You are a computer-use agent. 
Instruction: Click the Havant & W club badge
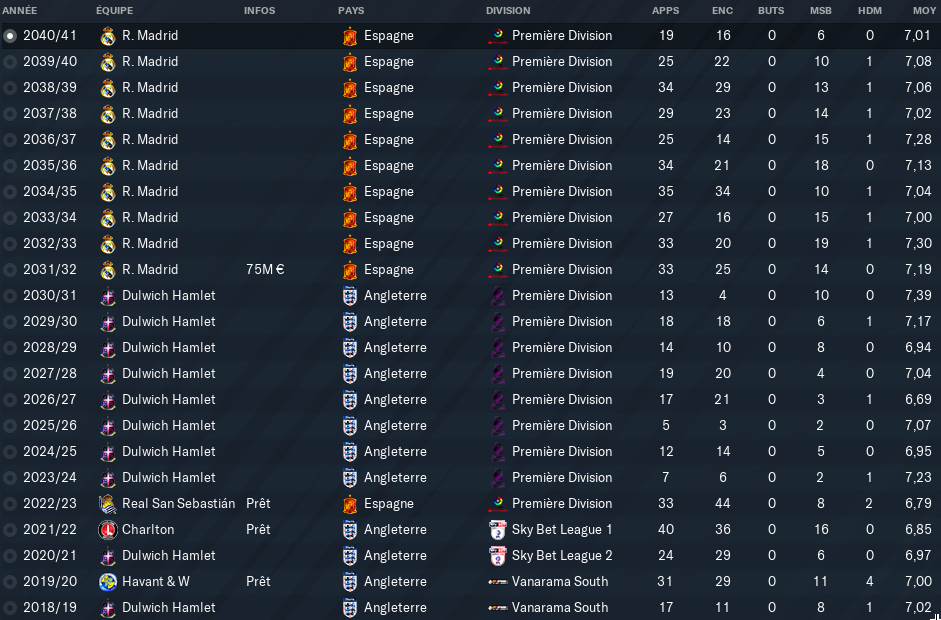(x=107, y=582)
